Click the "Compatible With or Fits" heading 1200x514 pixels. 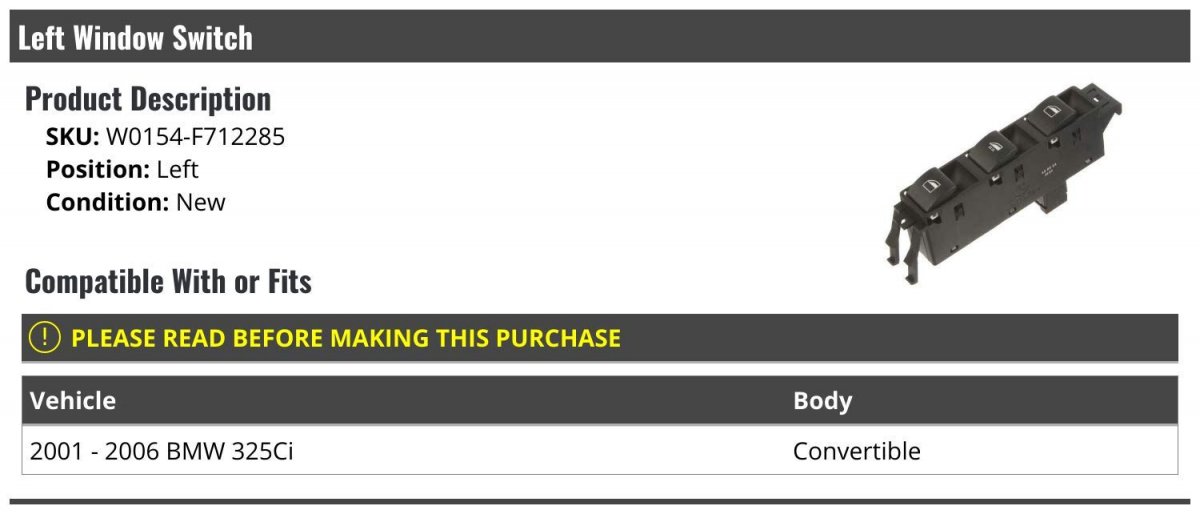(168, 282)
